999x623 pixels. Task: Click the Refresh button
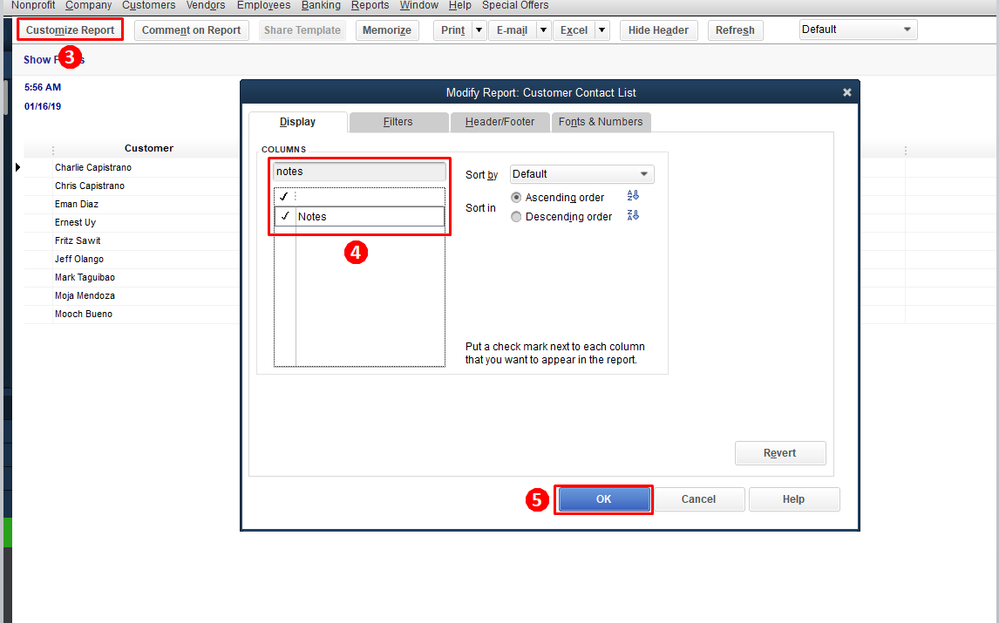coord(735,30)
